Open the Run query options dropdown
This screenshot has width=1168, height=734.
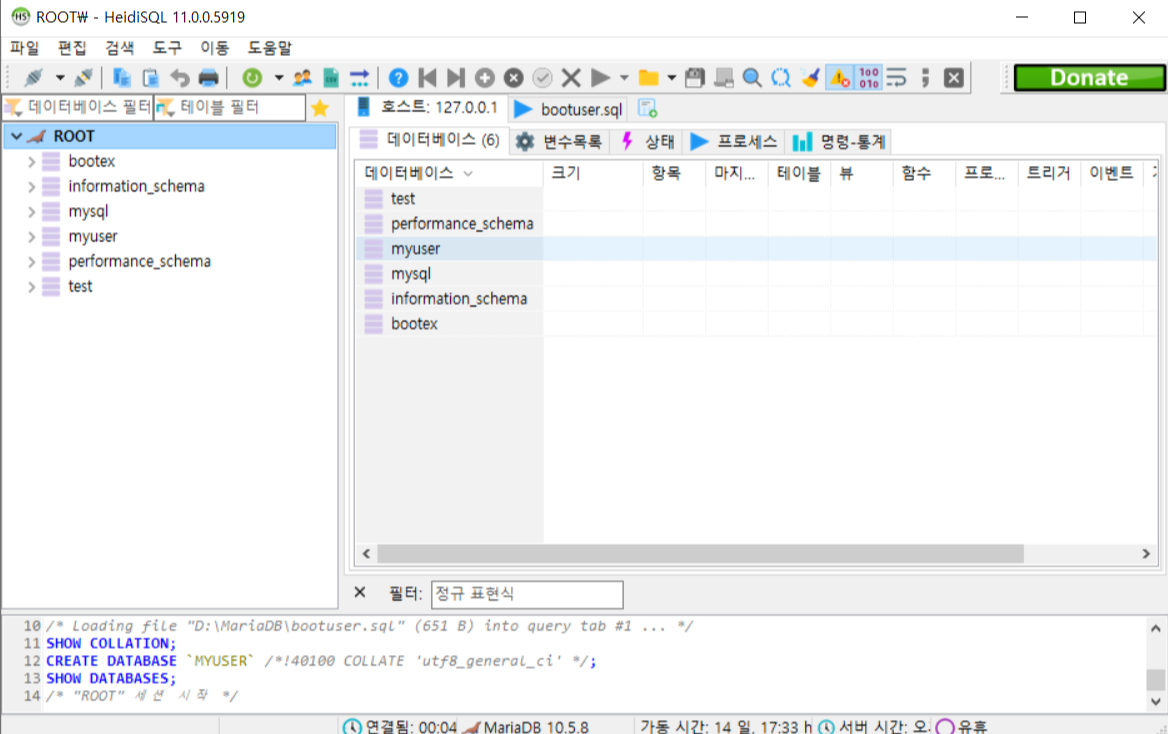(x=624, y=77)
